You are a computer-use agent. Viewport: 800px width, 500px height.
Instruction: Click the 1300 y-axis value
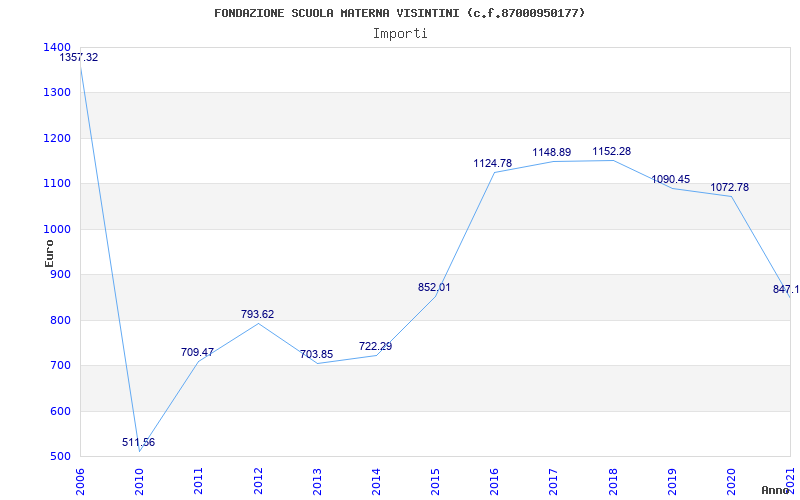(57, 93)
